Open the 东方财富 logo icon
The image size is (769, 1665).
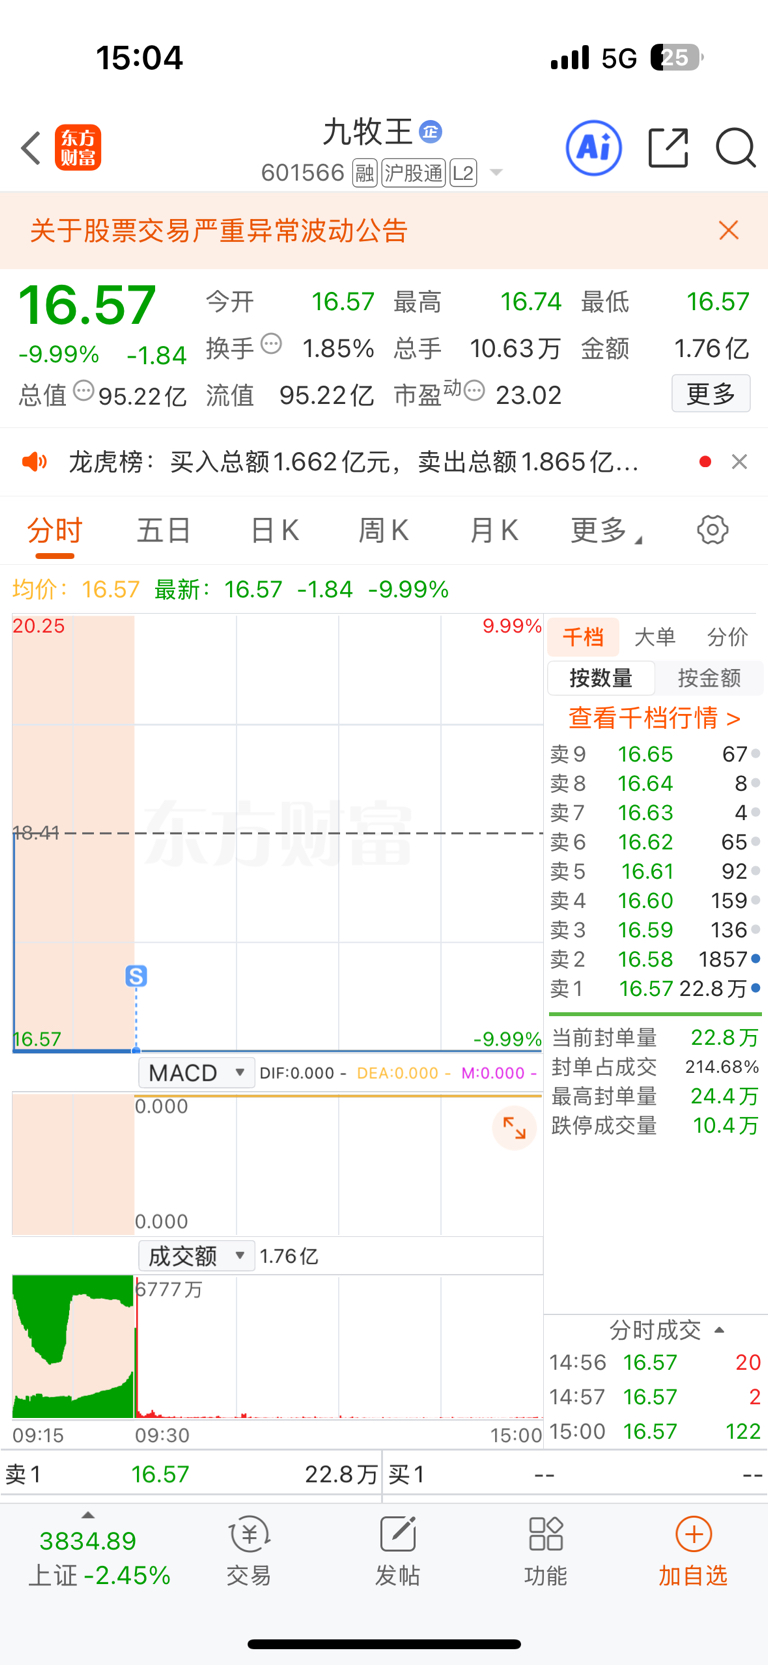point(78,148)
